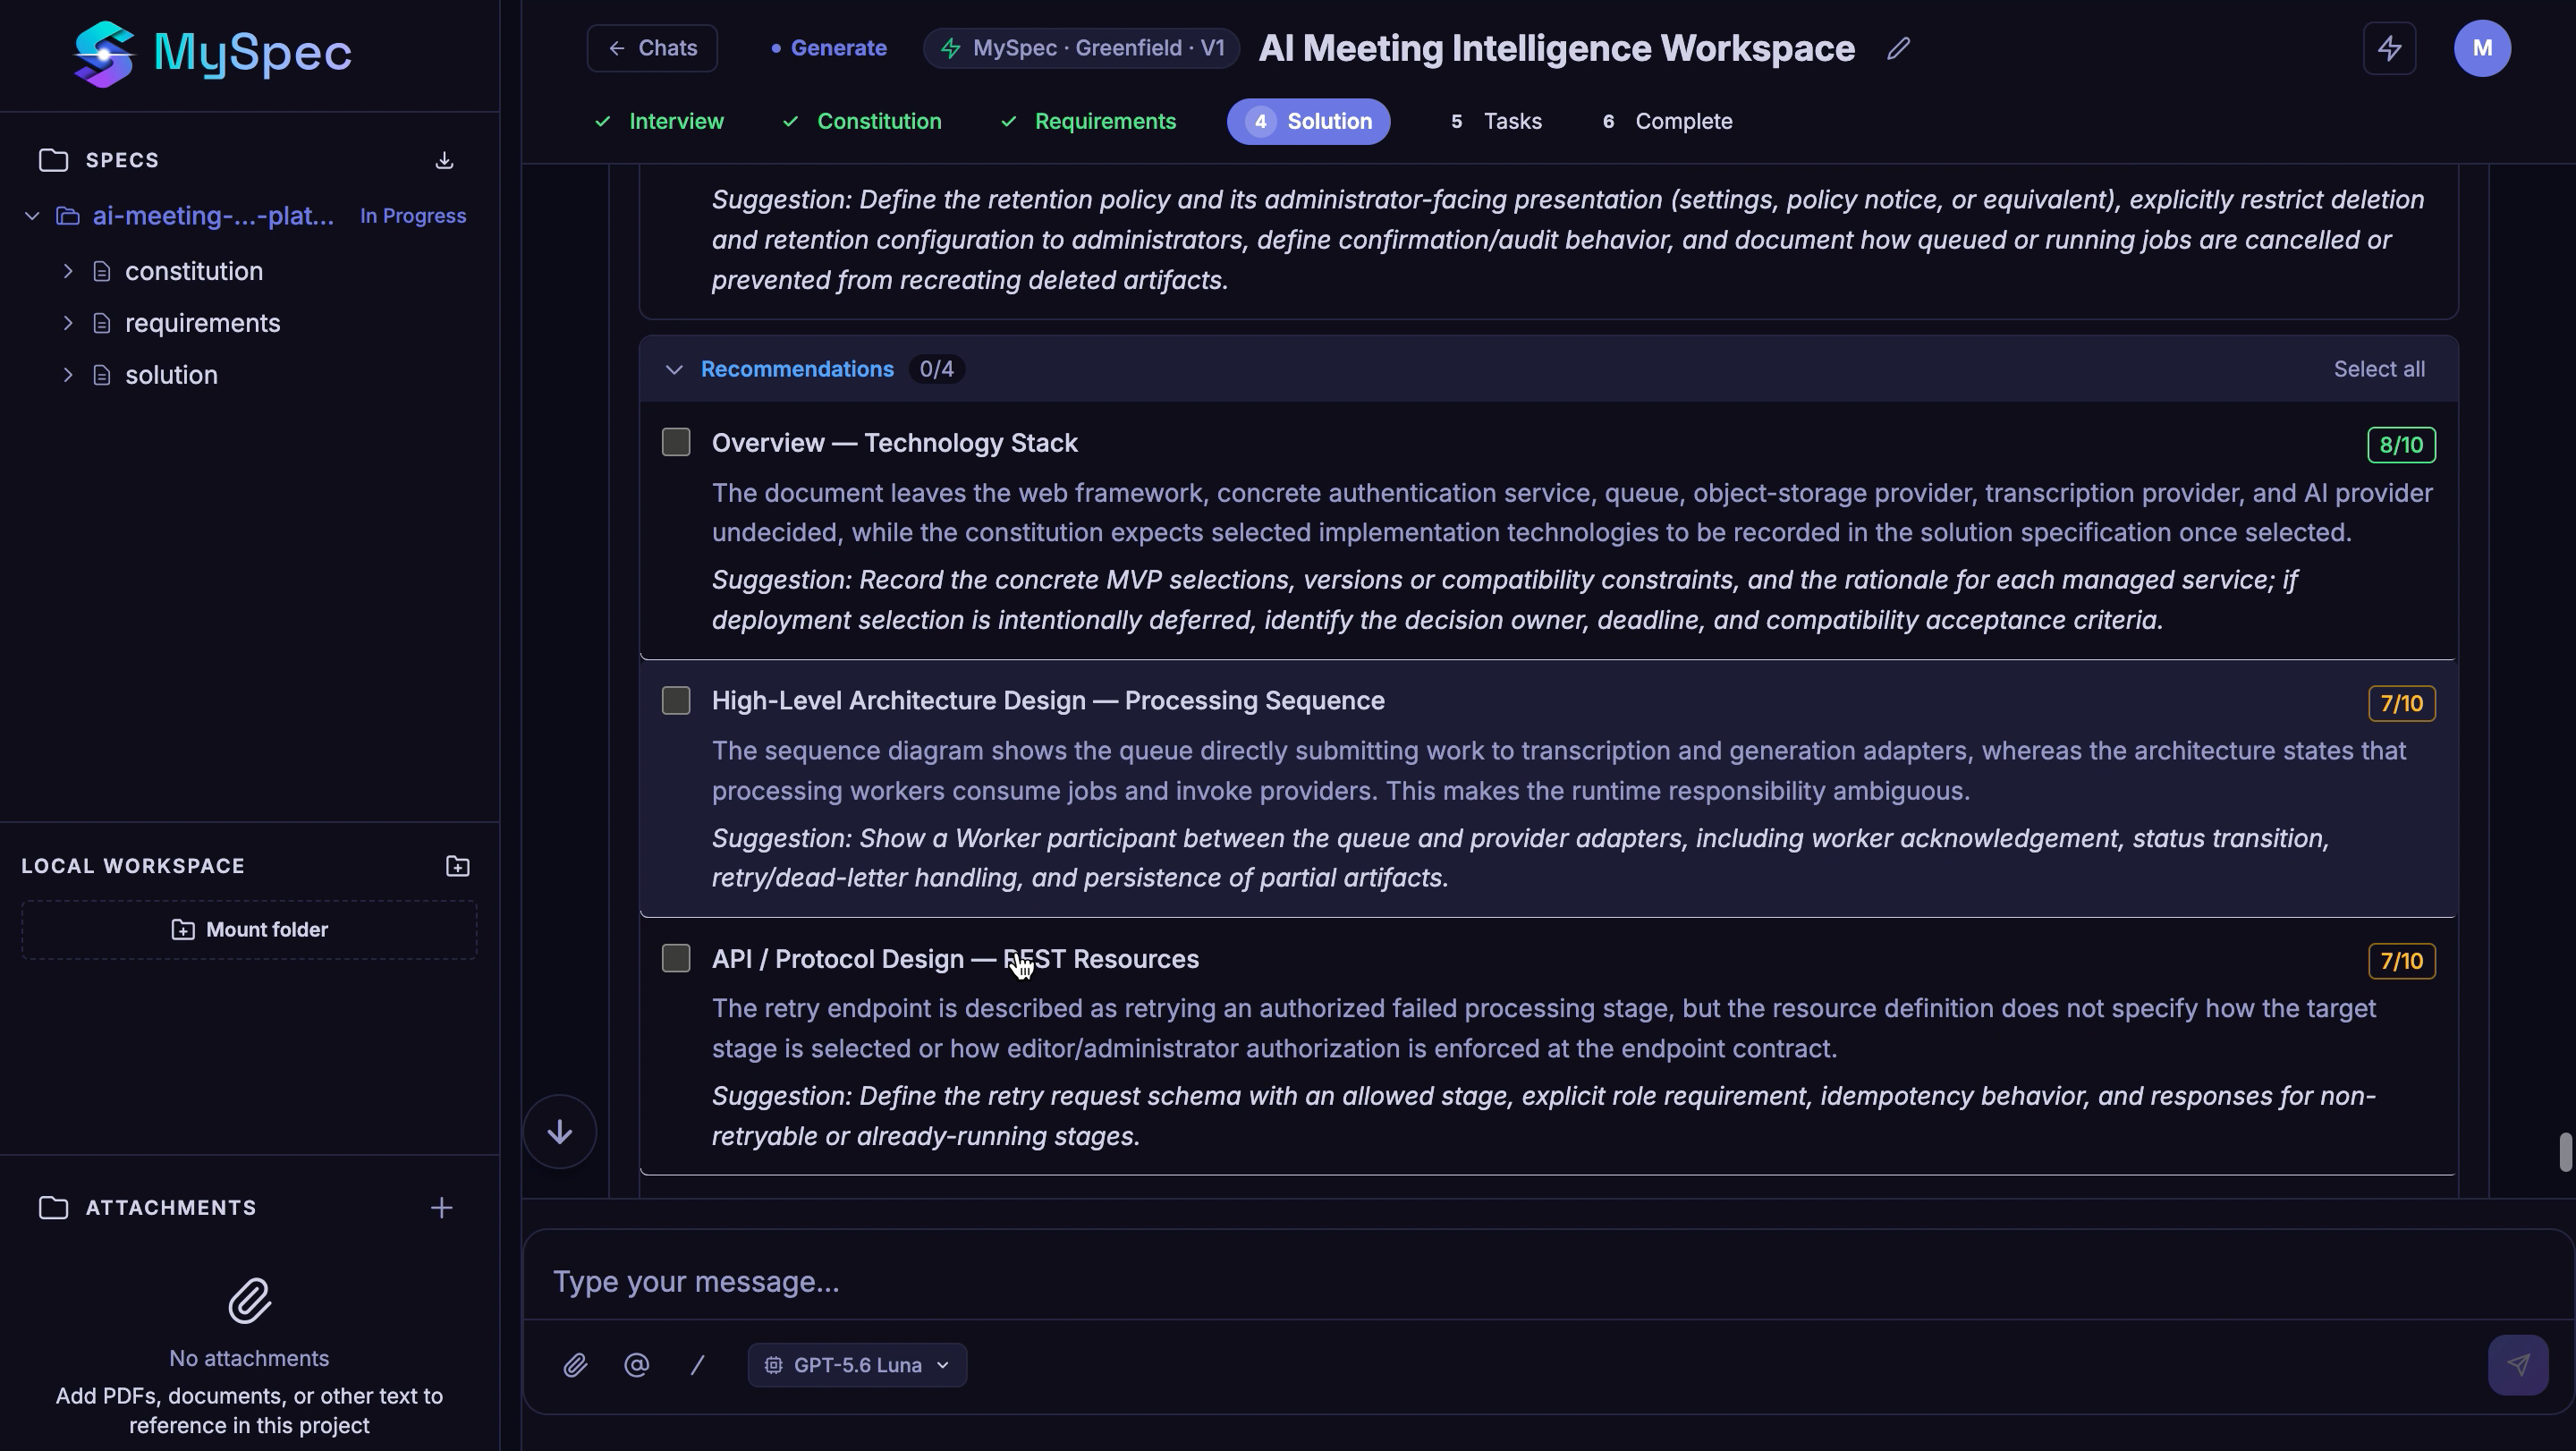2576x1451 pixels.
Task: Check High-Level Architecture Design — Processing Sequence
Action: tap(676, 701)
